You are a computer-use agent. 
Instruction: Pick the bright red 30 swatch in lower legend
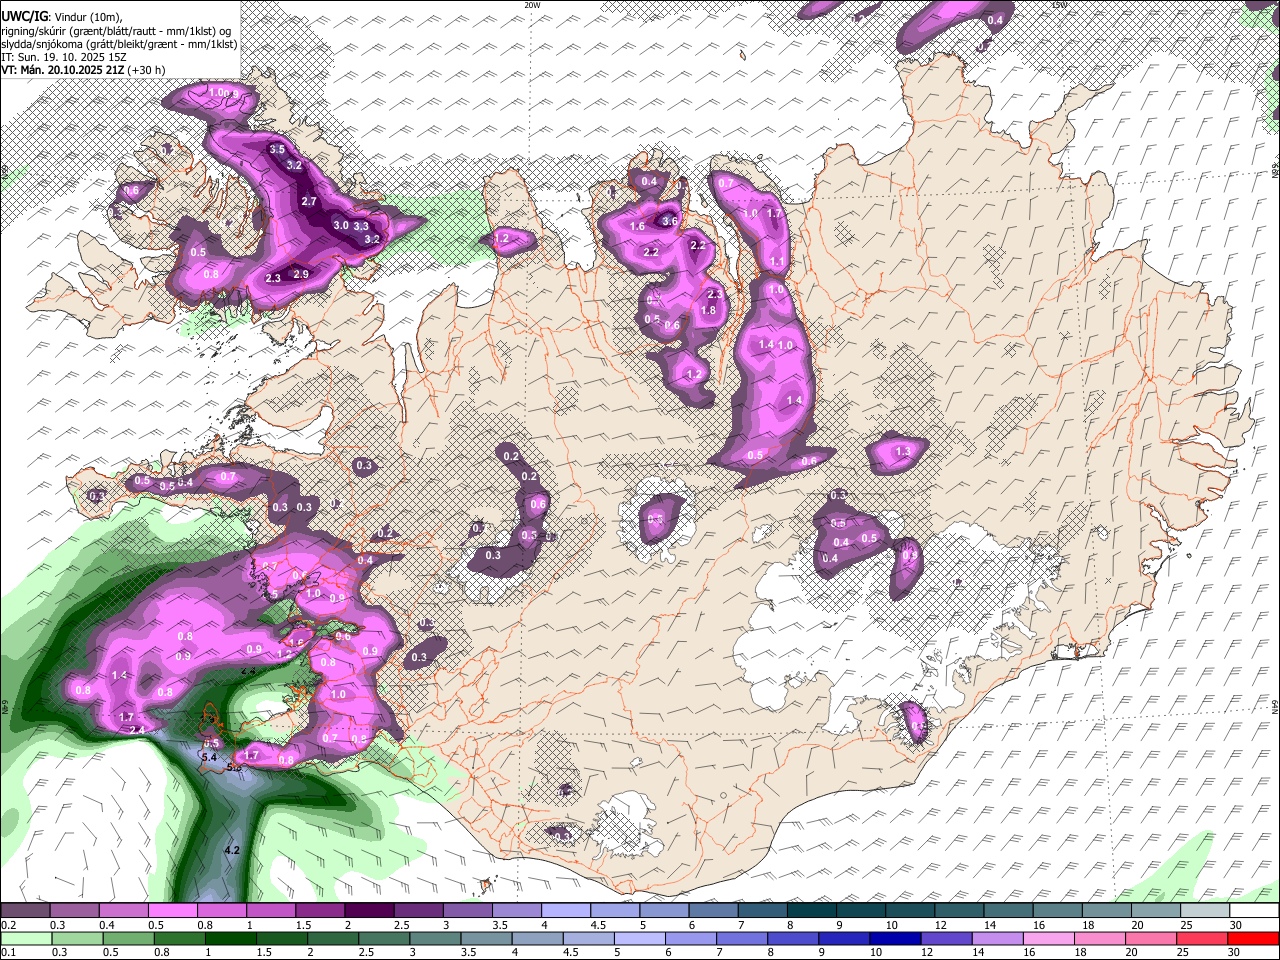[x=1255, y=939]
